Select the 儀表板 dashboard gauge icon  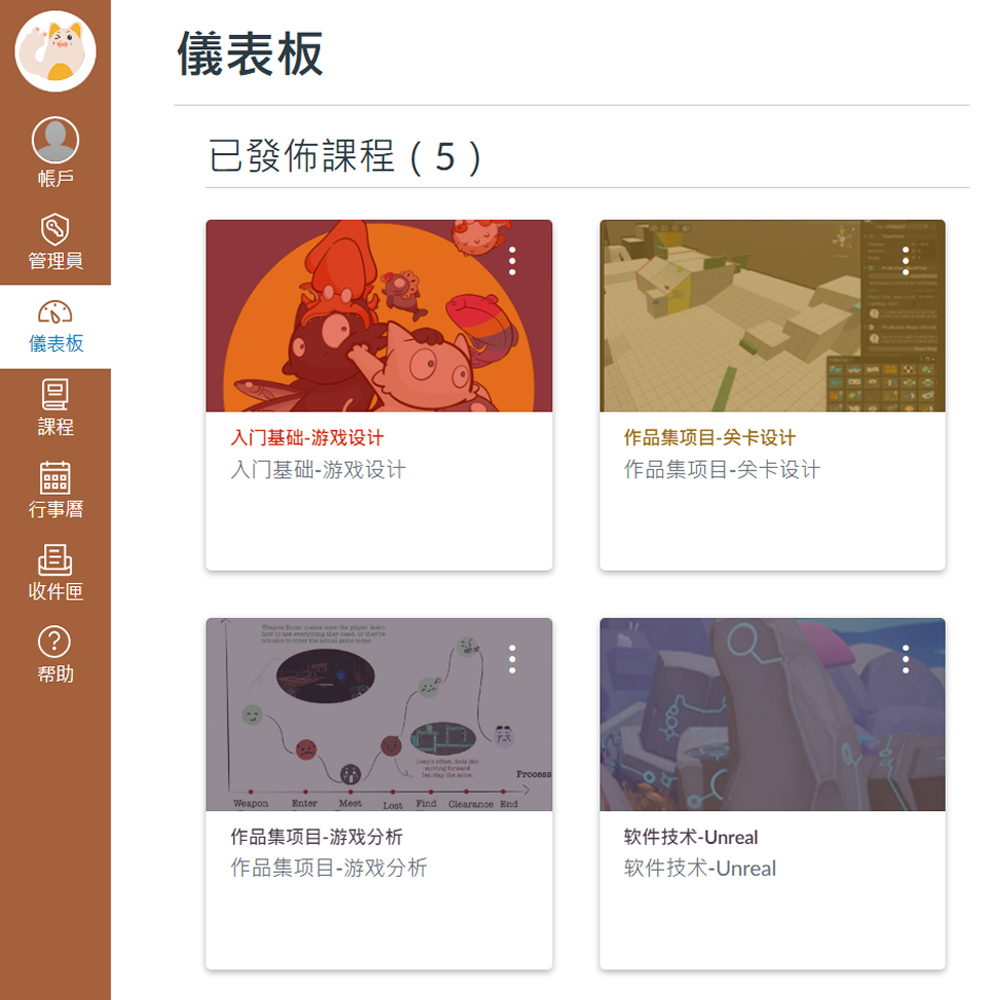pos(55,311)
